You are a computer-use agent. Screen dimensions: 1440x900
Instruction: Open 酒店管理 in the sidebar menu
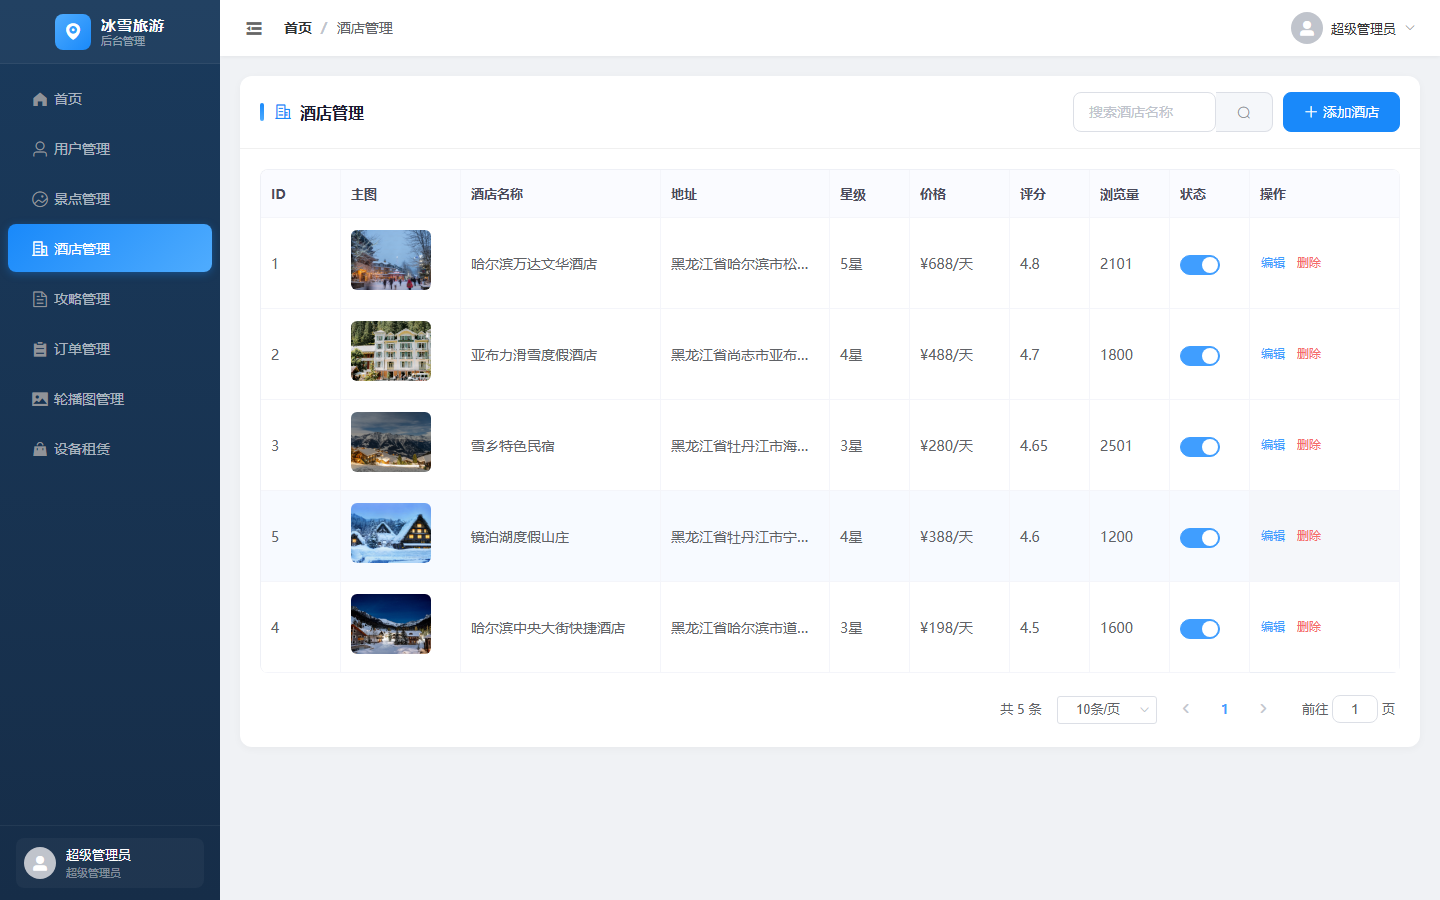click(x=110, y=248)
